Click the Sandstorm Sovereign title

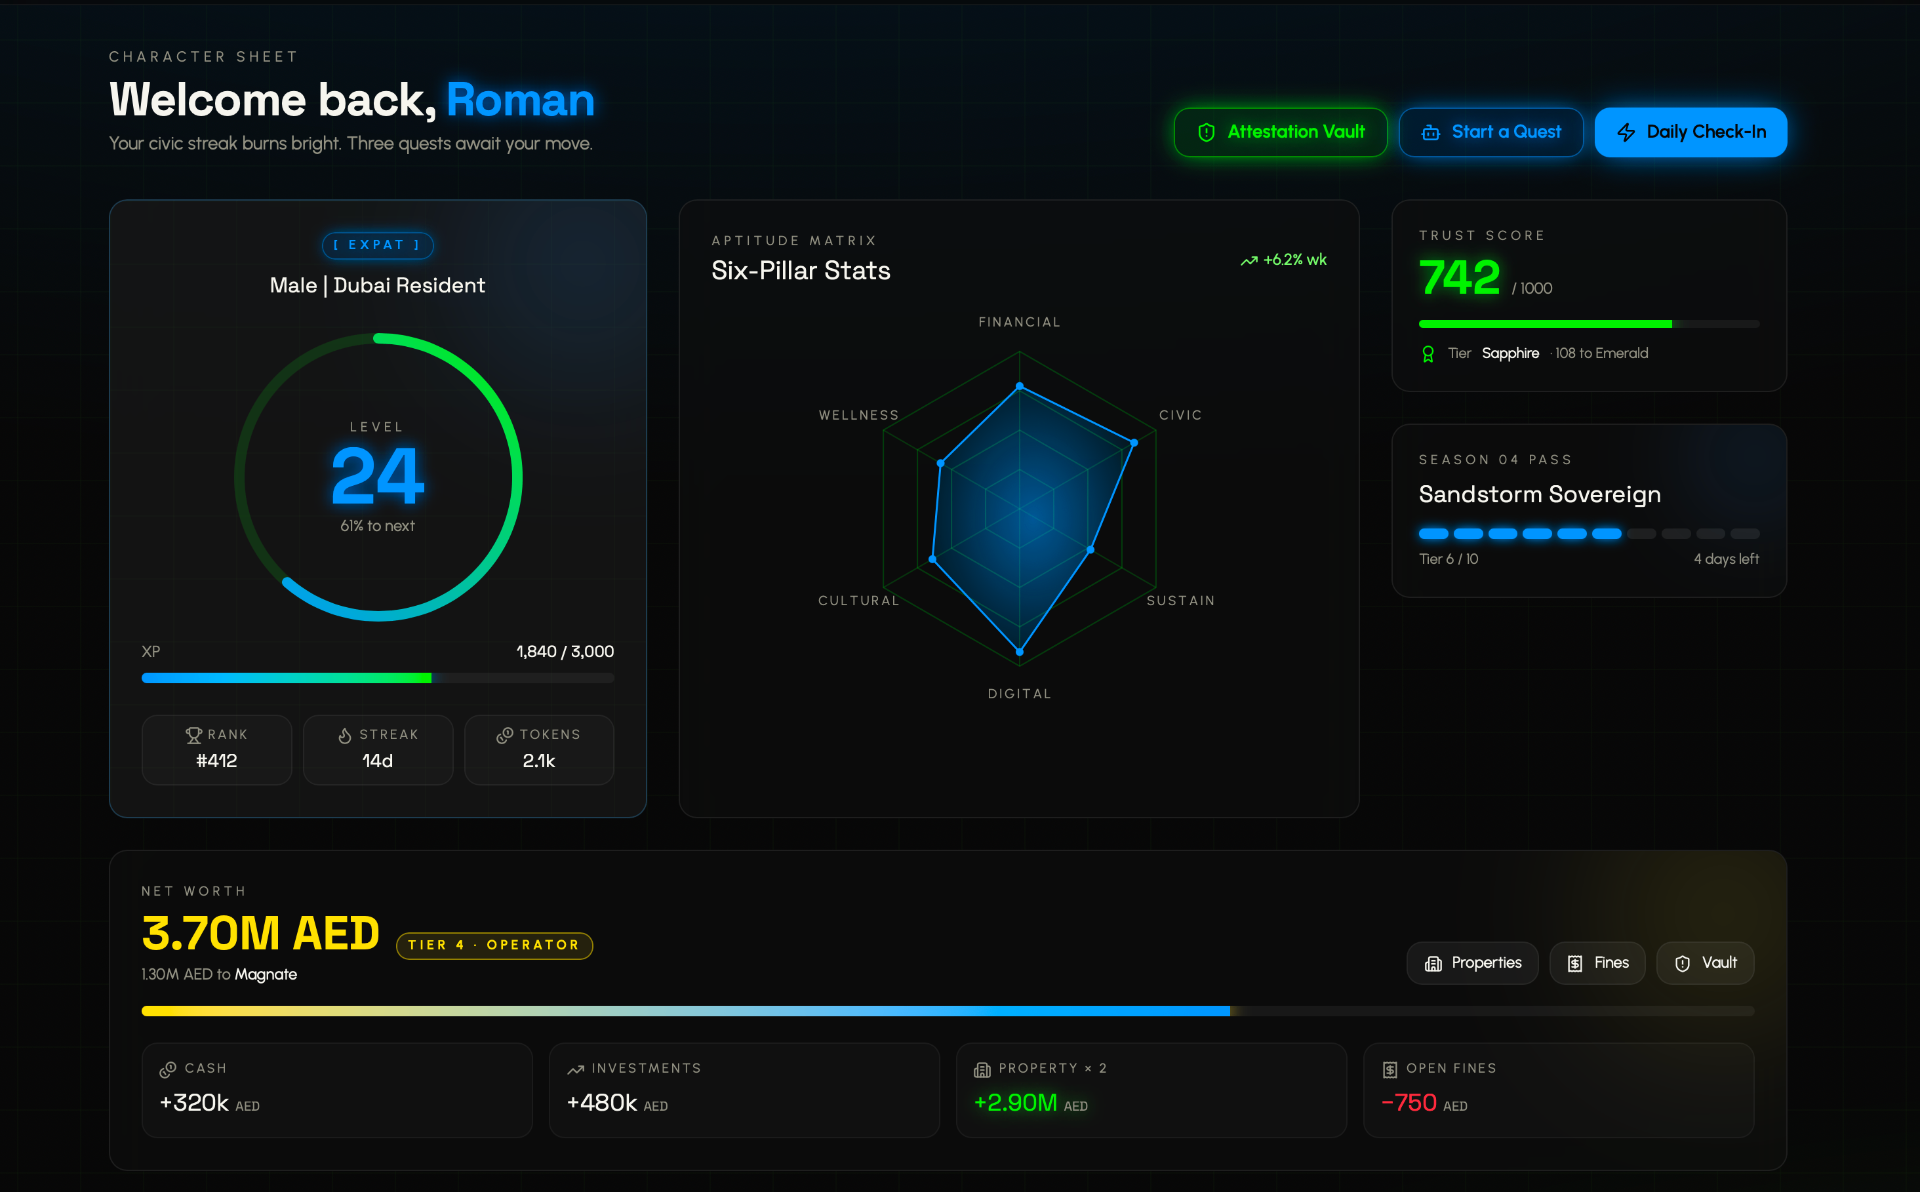[1540, 494]
